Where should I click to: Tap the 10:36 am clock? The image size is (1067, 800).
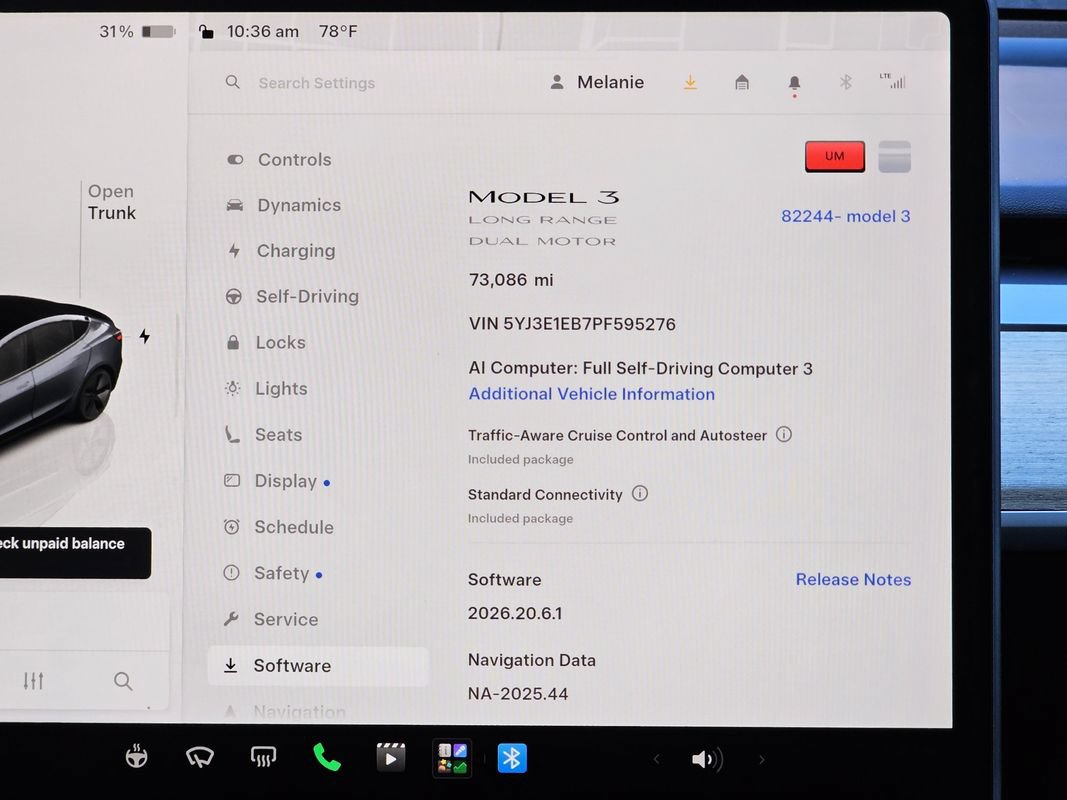[x=263, y=31]
